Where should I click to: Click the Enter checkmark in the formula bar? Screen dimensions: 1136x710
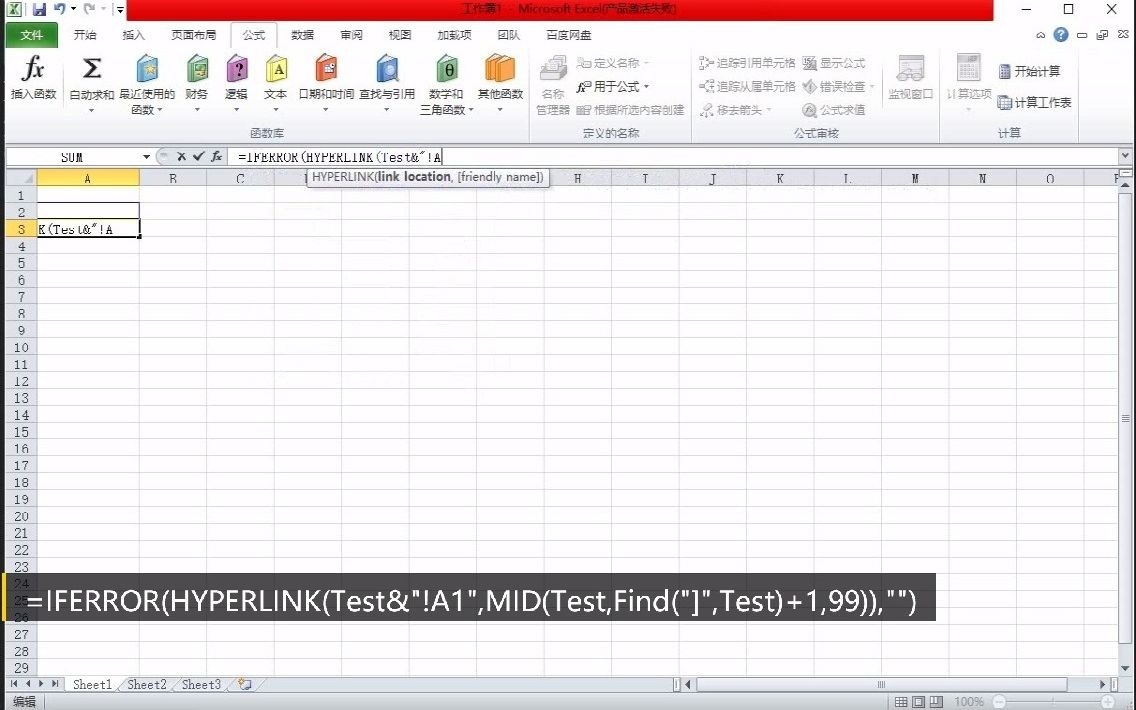[199, 156]
